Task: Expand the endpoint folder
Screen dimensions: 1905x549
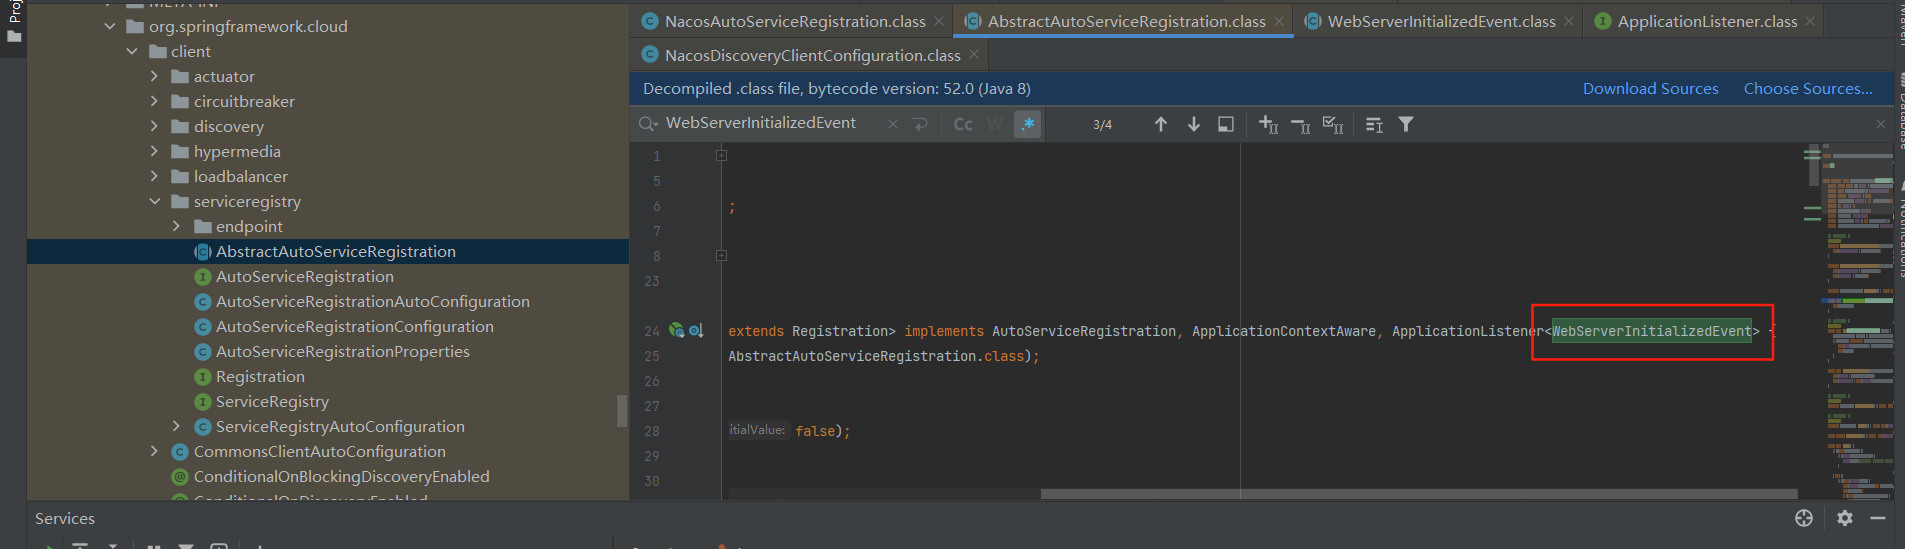Action: tap(177, 226)
